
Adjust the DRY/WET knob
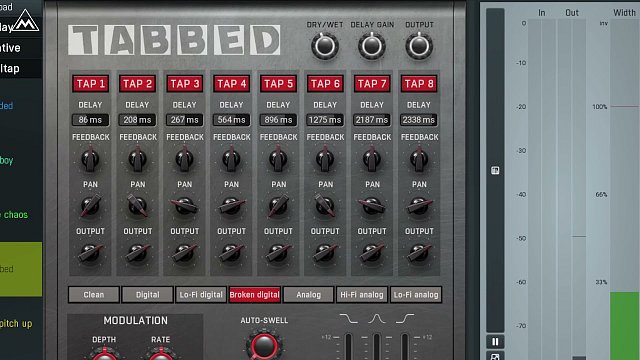click(325, 46)
